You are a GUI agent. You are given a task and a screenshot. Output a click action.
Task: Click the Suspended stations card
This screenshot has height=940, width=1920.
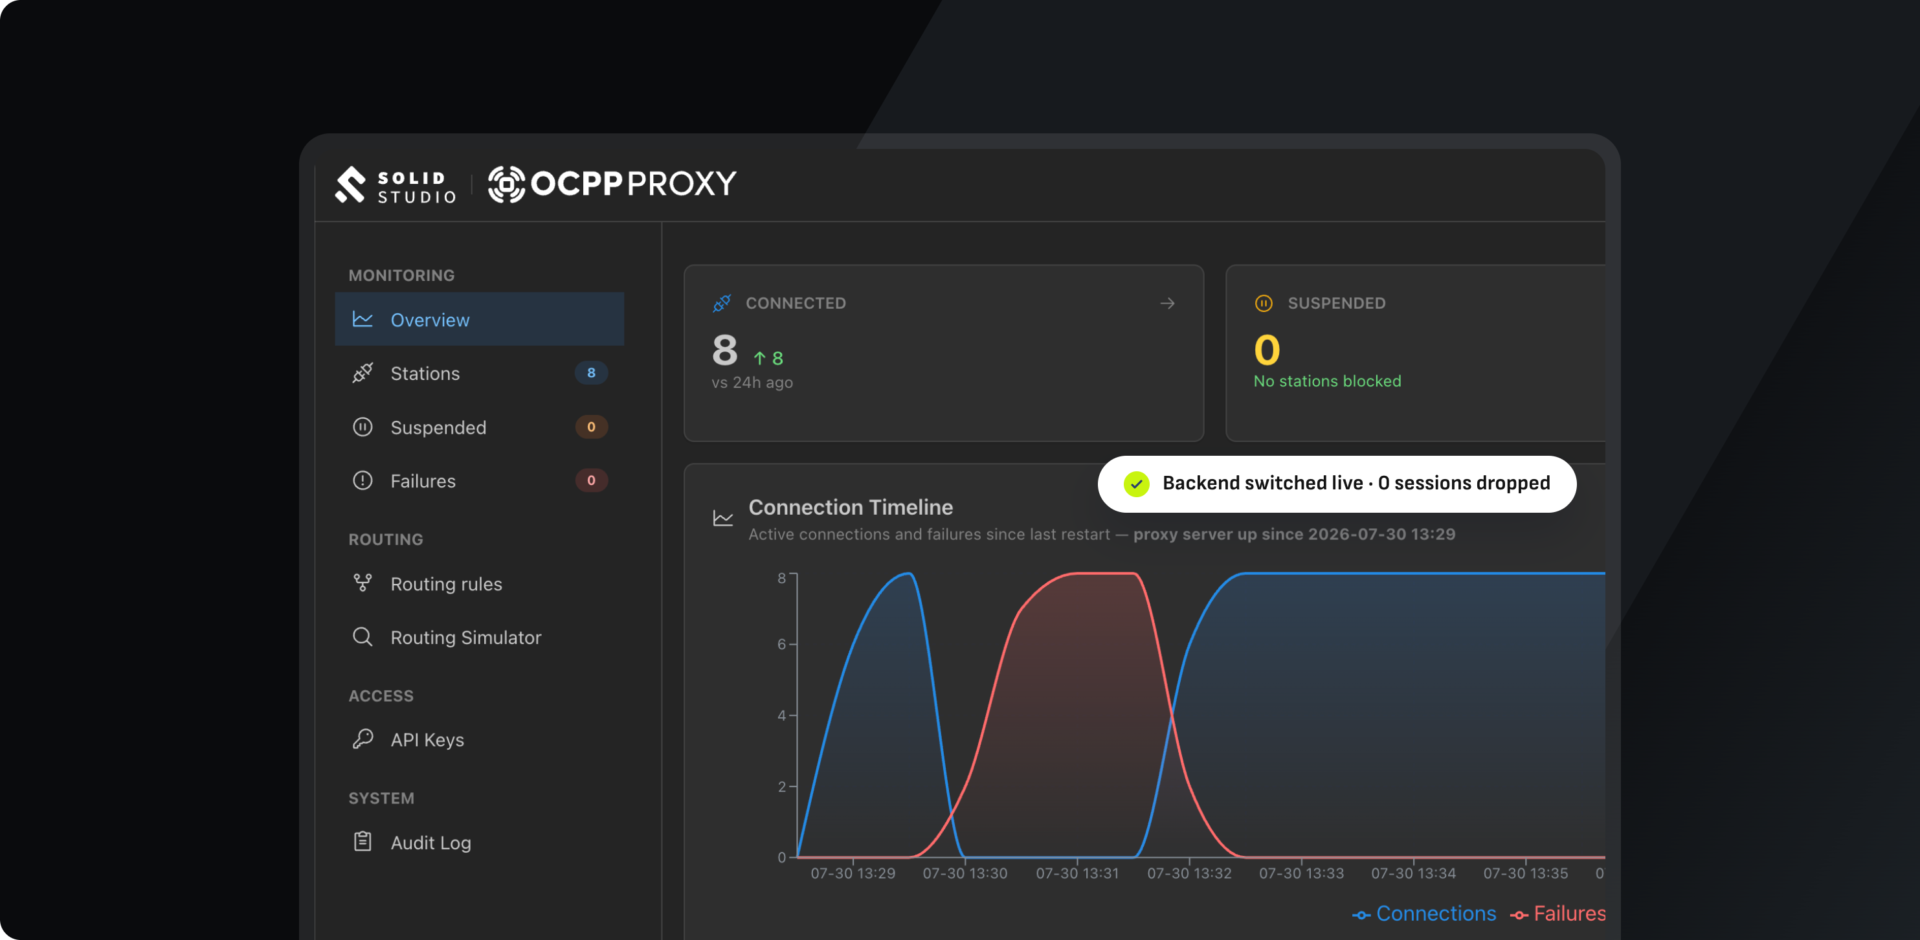1415,353
